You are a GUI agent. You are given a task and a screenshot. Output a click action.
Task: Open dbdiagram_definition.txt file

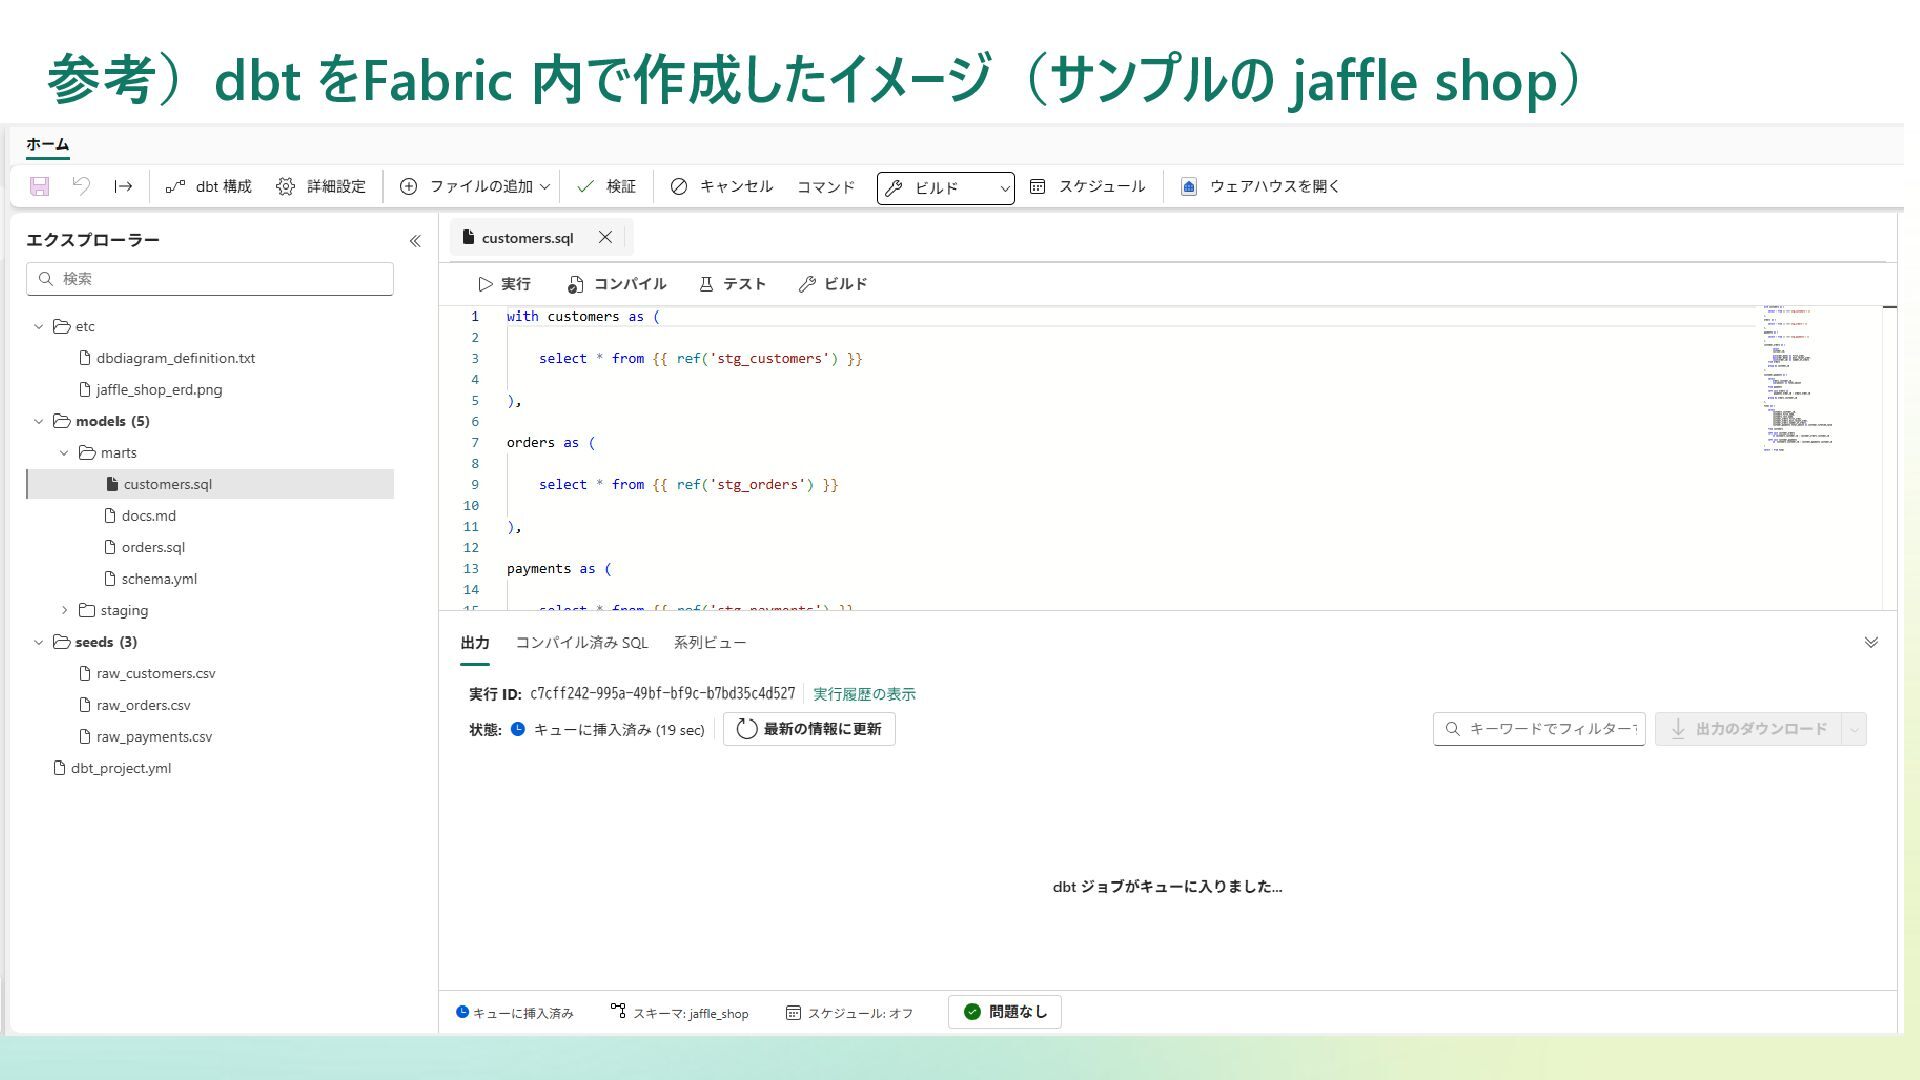[x=167, y=358]
